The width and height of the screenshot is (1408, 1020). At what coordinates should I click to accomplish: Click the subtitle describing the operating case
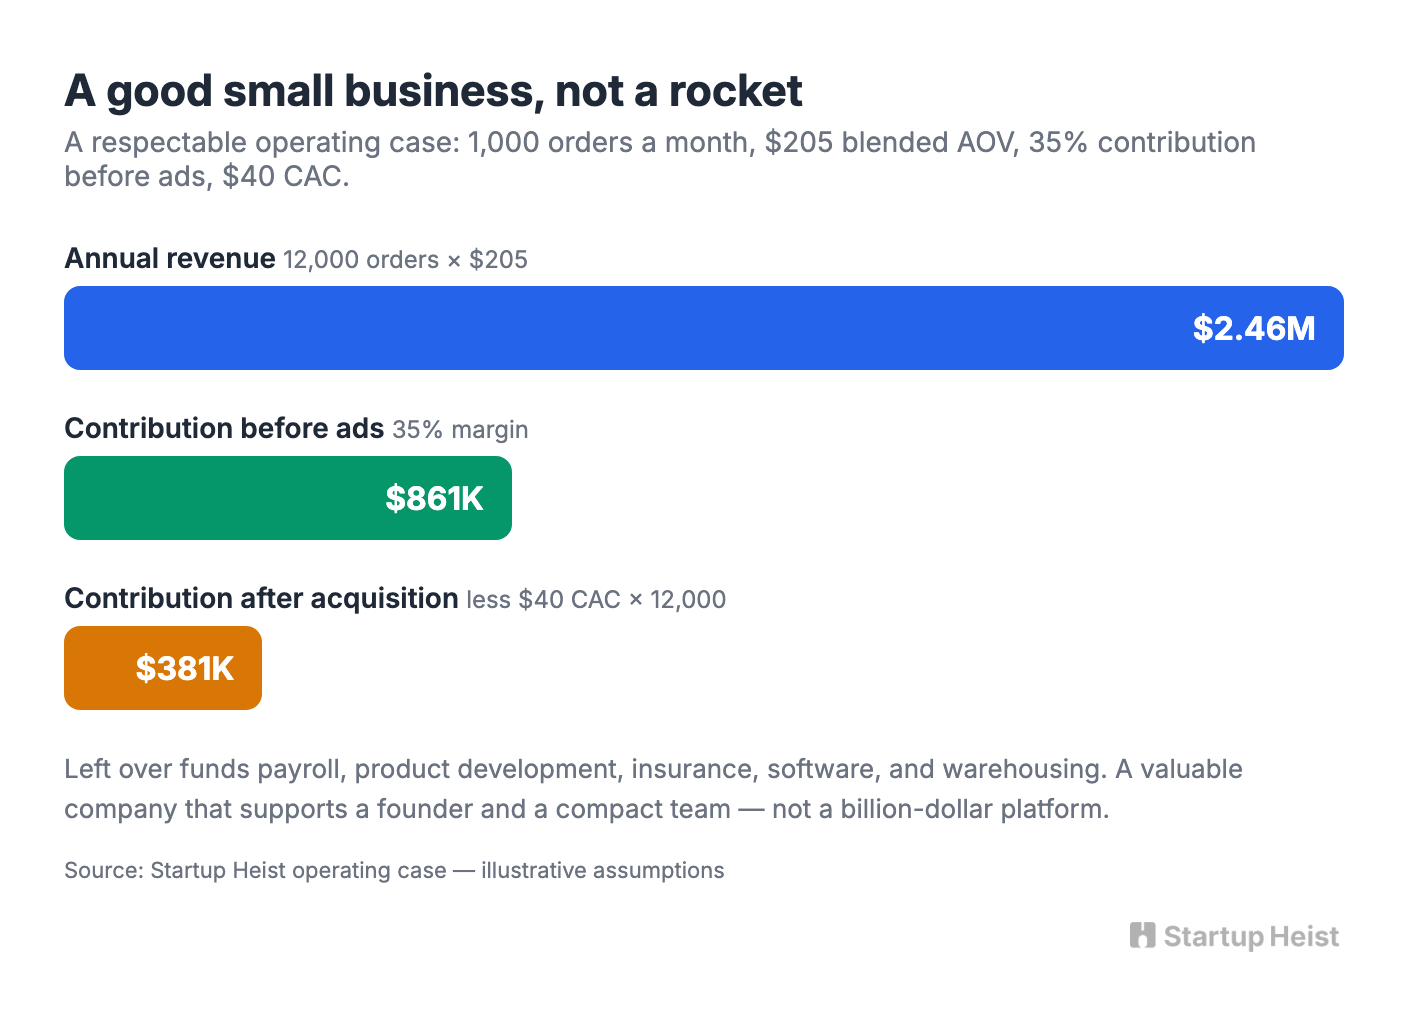[660, 159]
